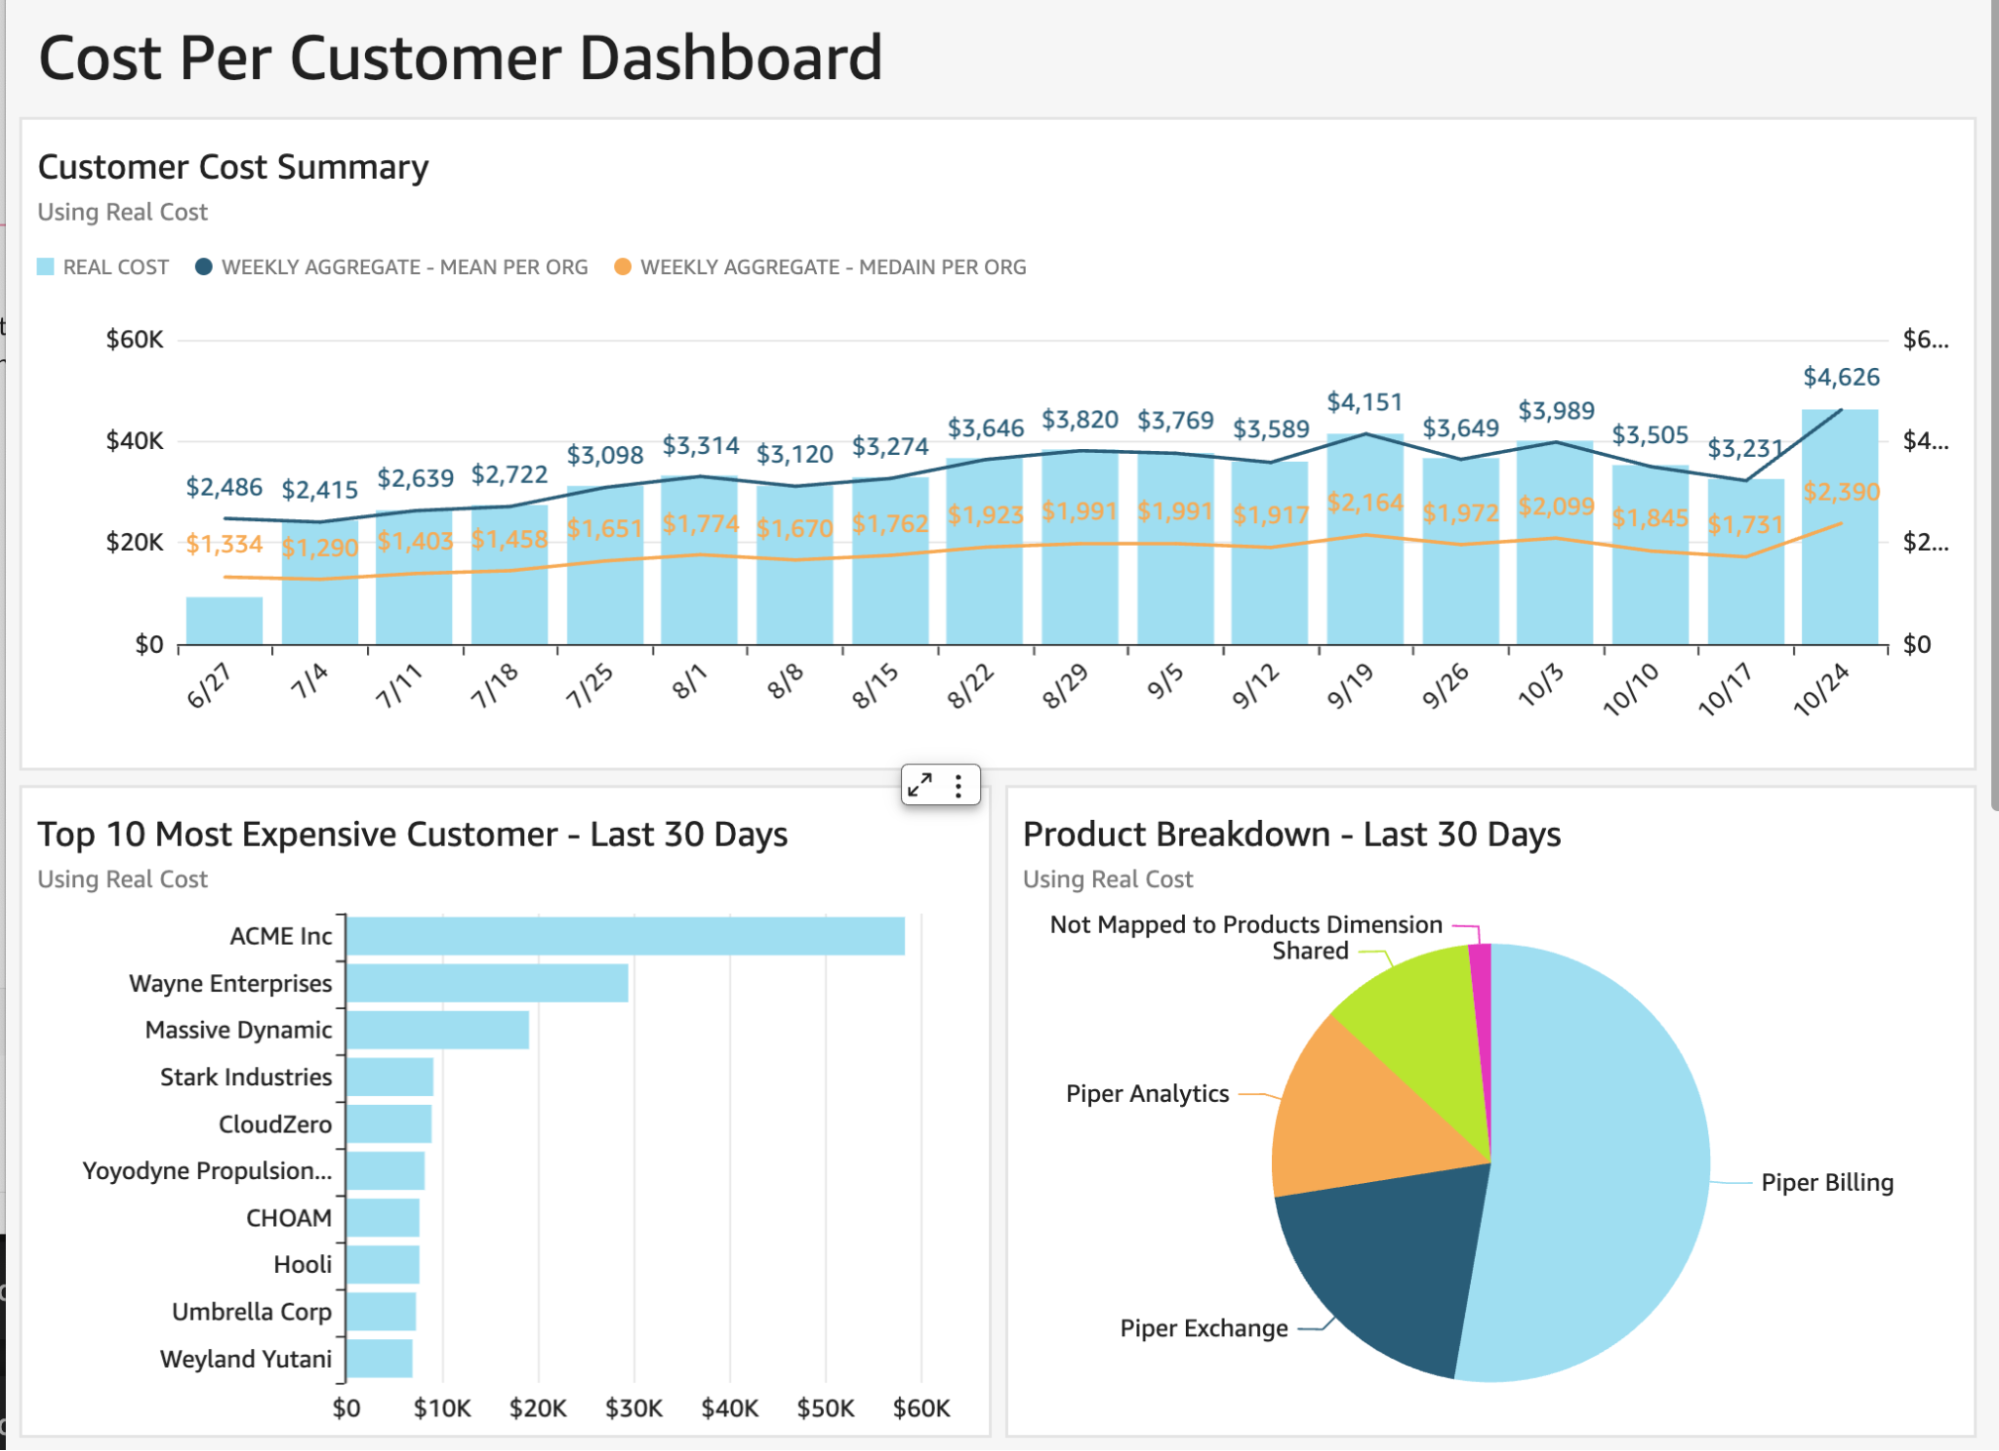This screenshot has width=1999, height=1451.
Task: Click the Cost Per Customer Dashboard heading
Action: click(x=461, y=58)
